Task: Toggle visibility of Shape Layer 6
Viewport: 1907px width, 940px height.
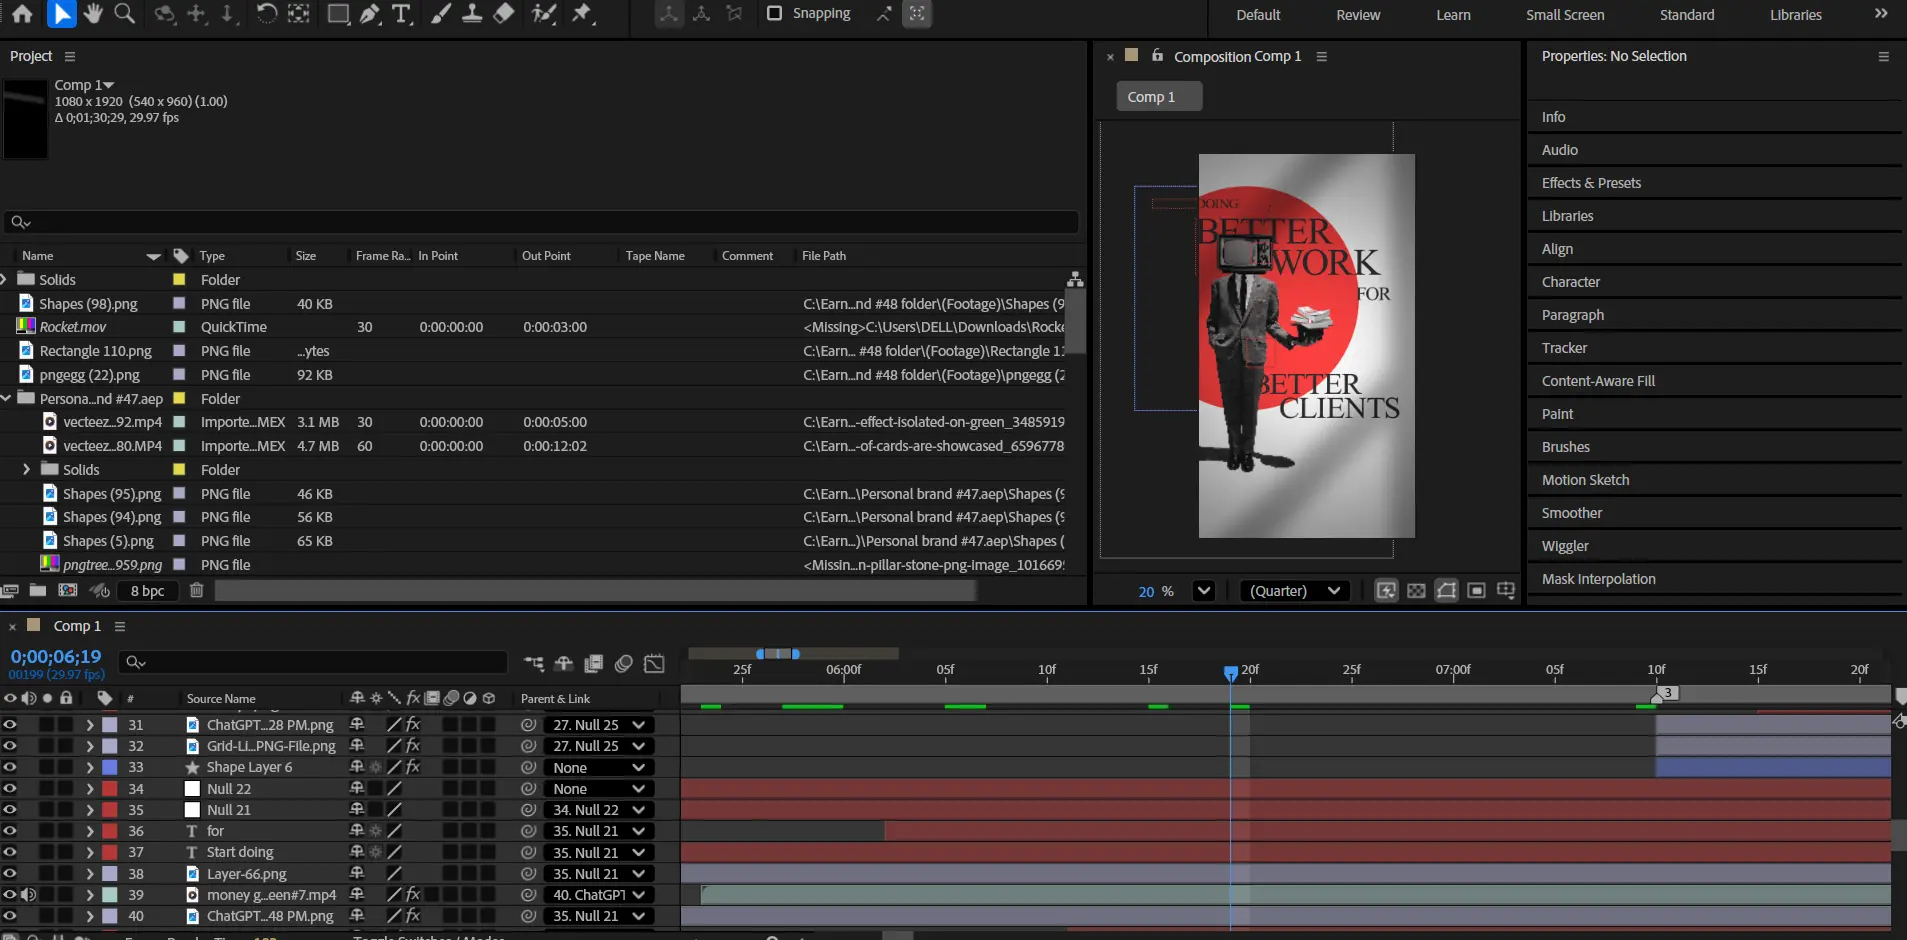Action: (x=10, y=768)
